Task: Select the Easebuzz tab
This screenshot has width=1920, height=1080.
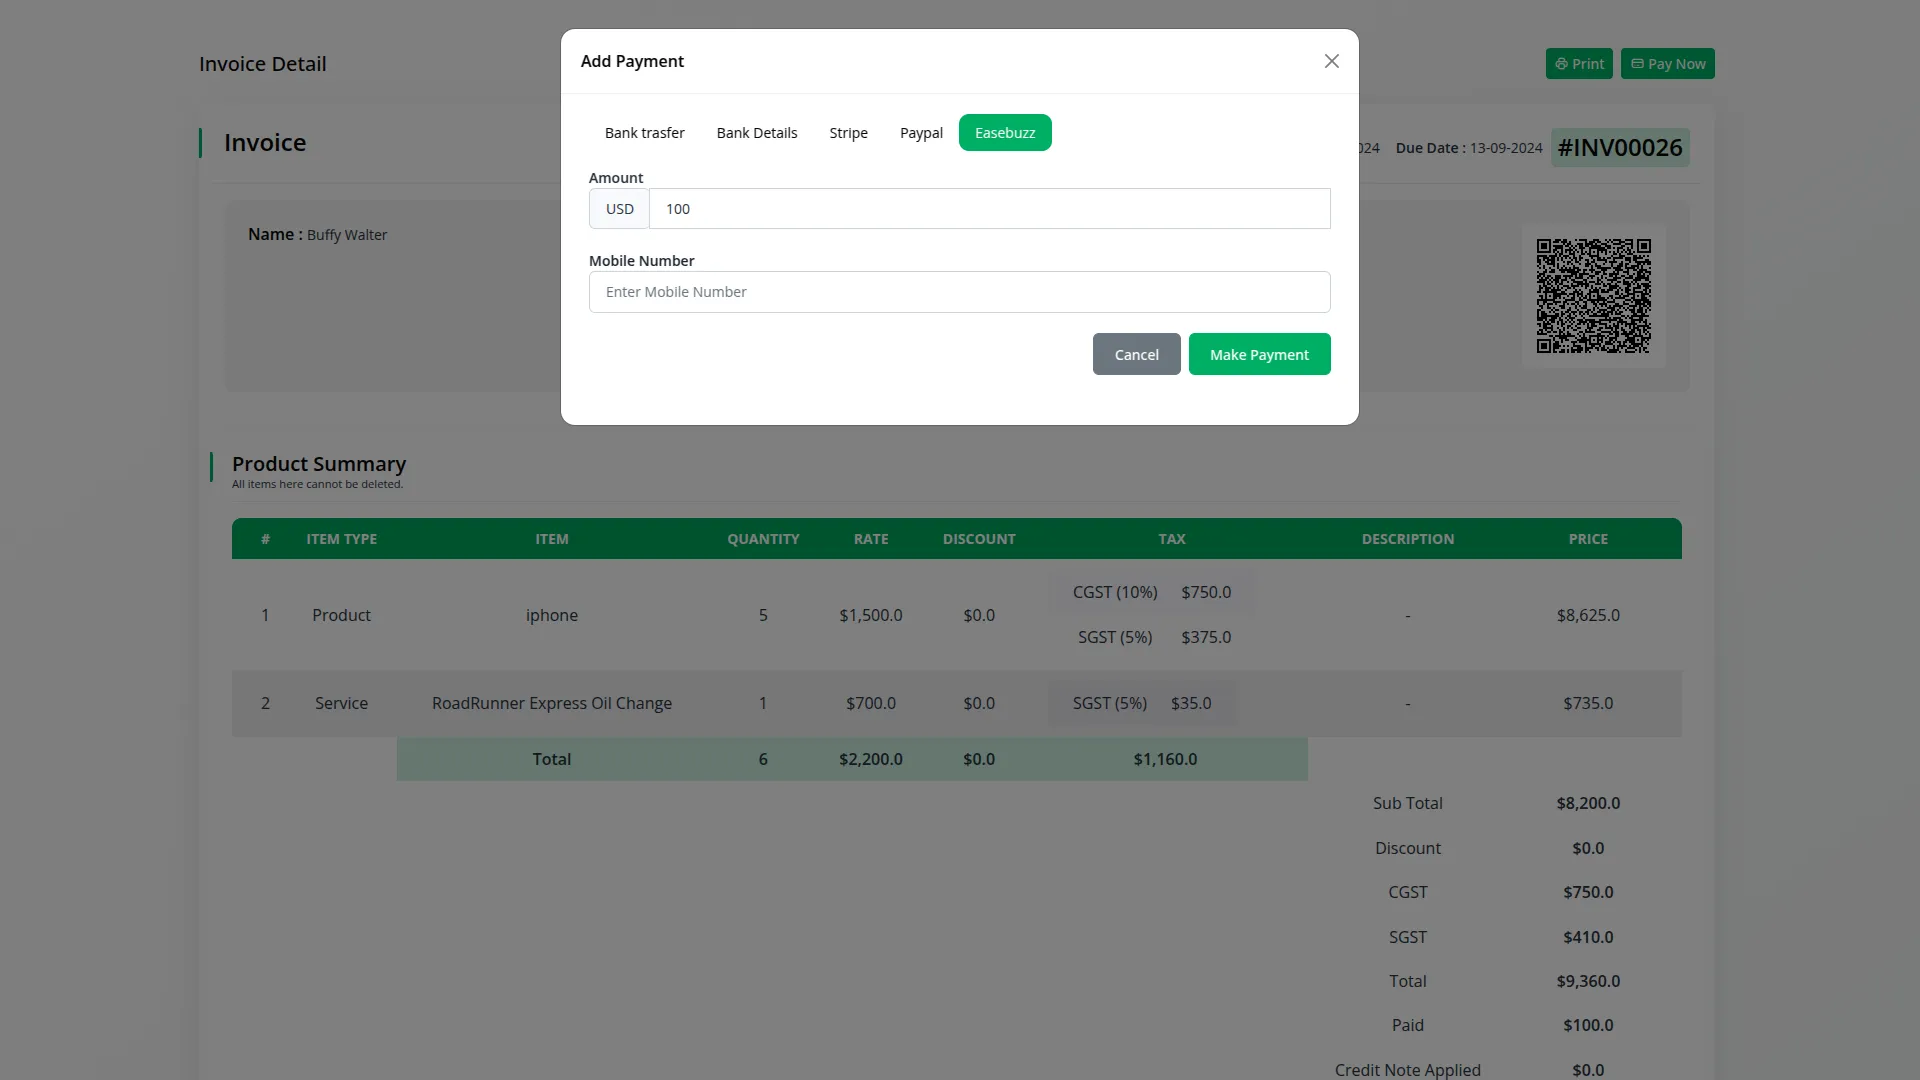Action: pos(1004,133)
